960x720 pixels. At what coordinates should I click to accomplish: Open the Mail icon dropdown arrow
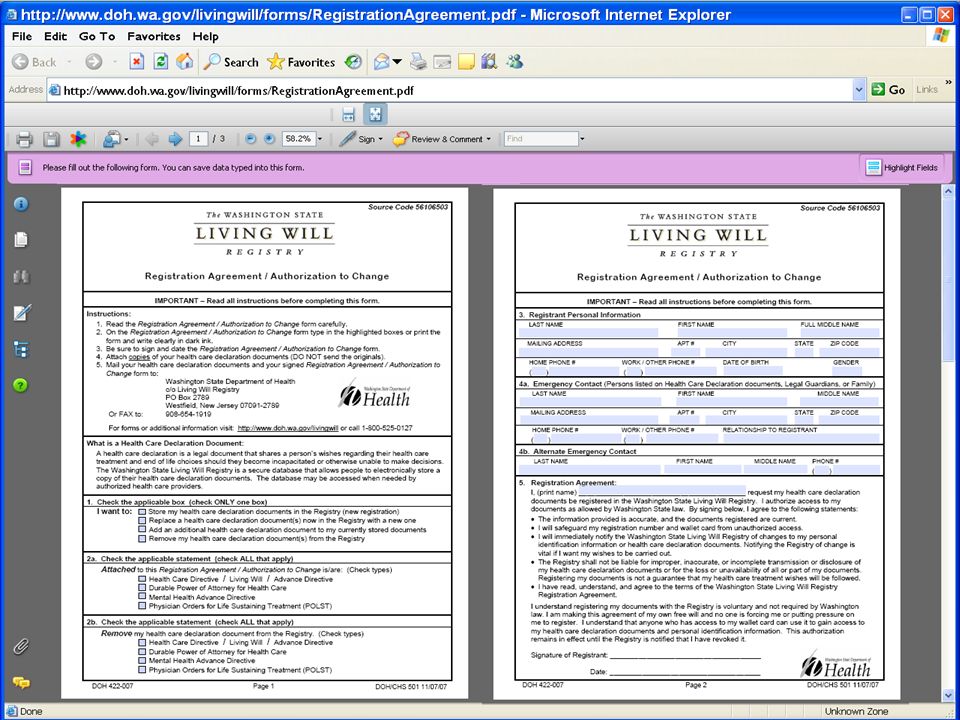pos(397,62)
